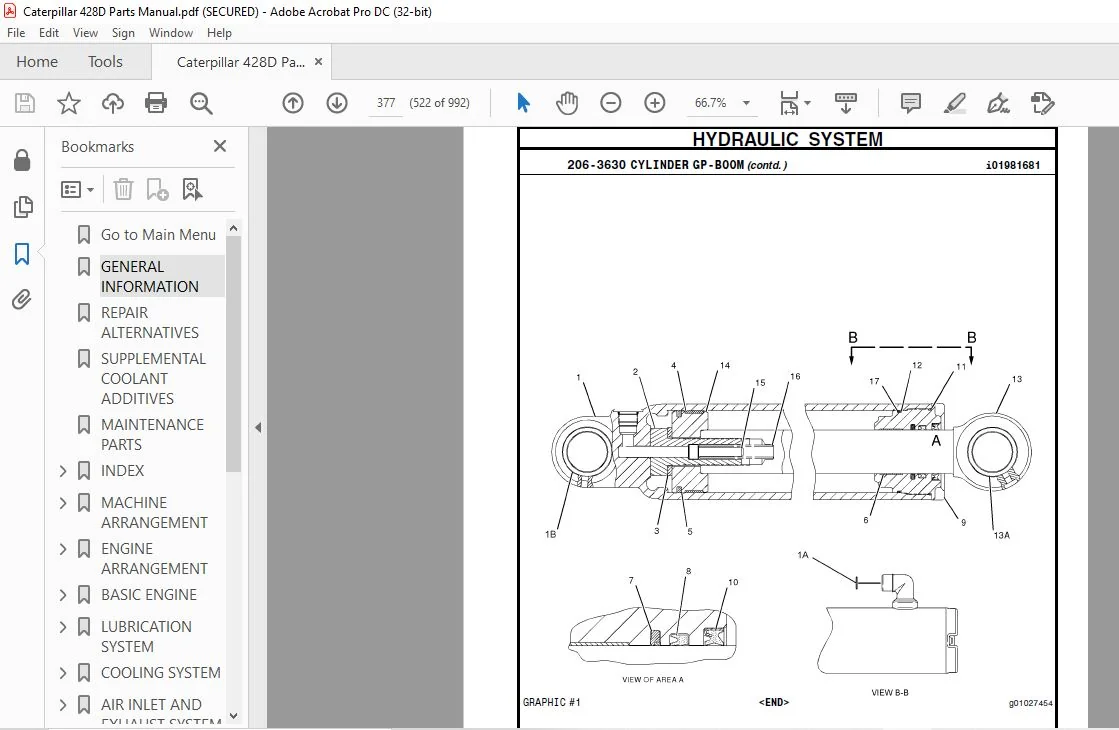Zoom out with minus button

[611, 103]
